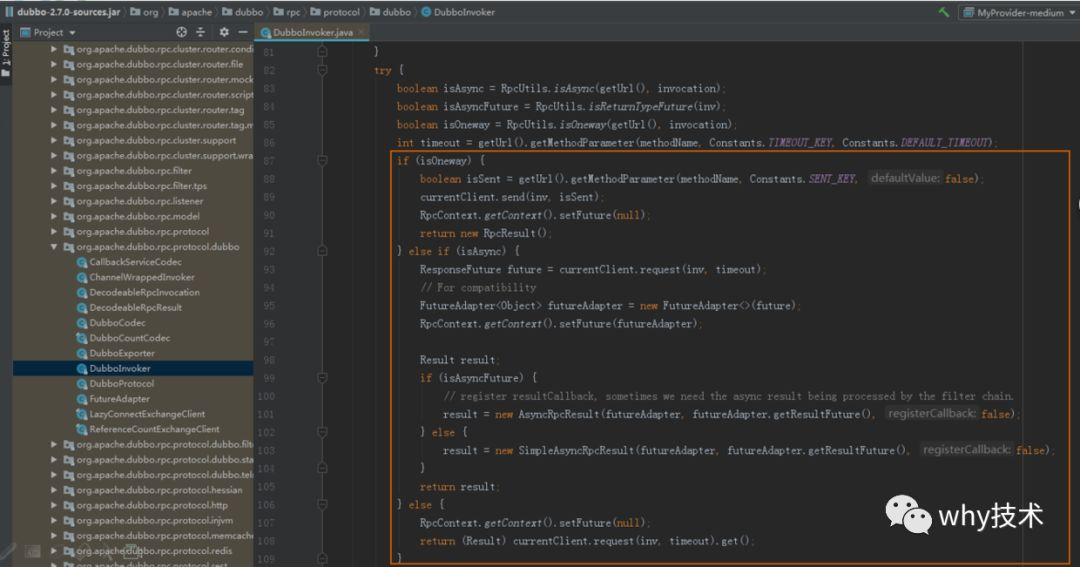Open the Project view dropdown
Viewport: 1080px width, 567px height.
[x=48, y=32]
